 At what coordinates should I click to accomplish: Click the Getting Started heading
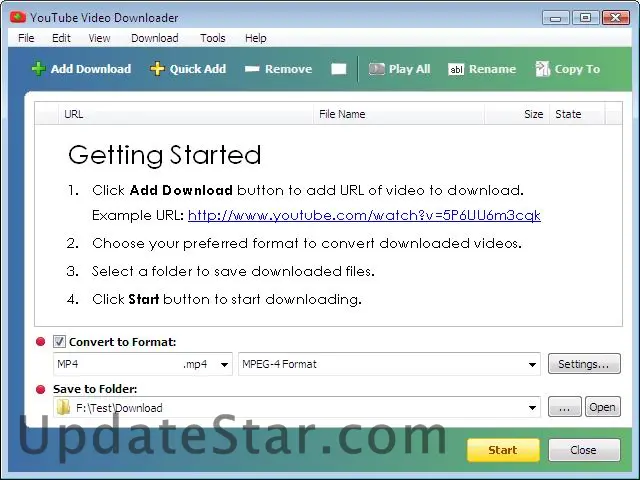(x=164, y=155)
